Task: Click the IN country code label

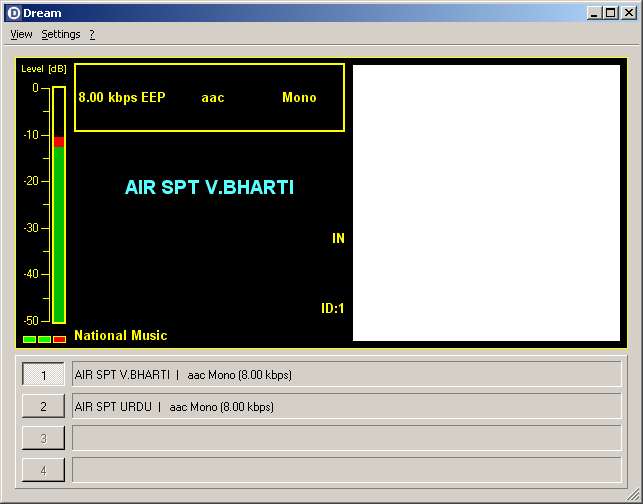Action: [x=338, y=238]
